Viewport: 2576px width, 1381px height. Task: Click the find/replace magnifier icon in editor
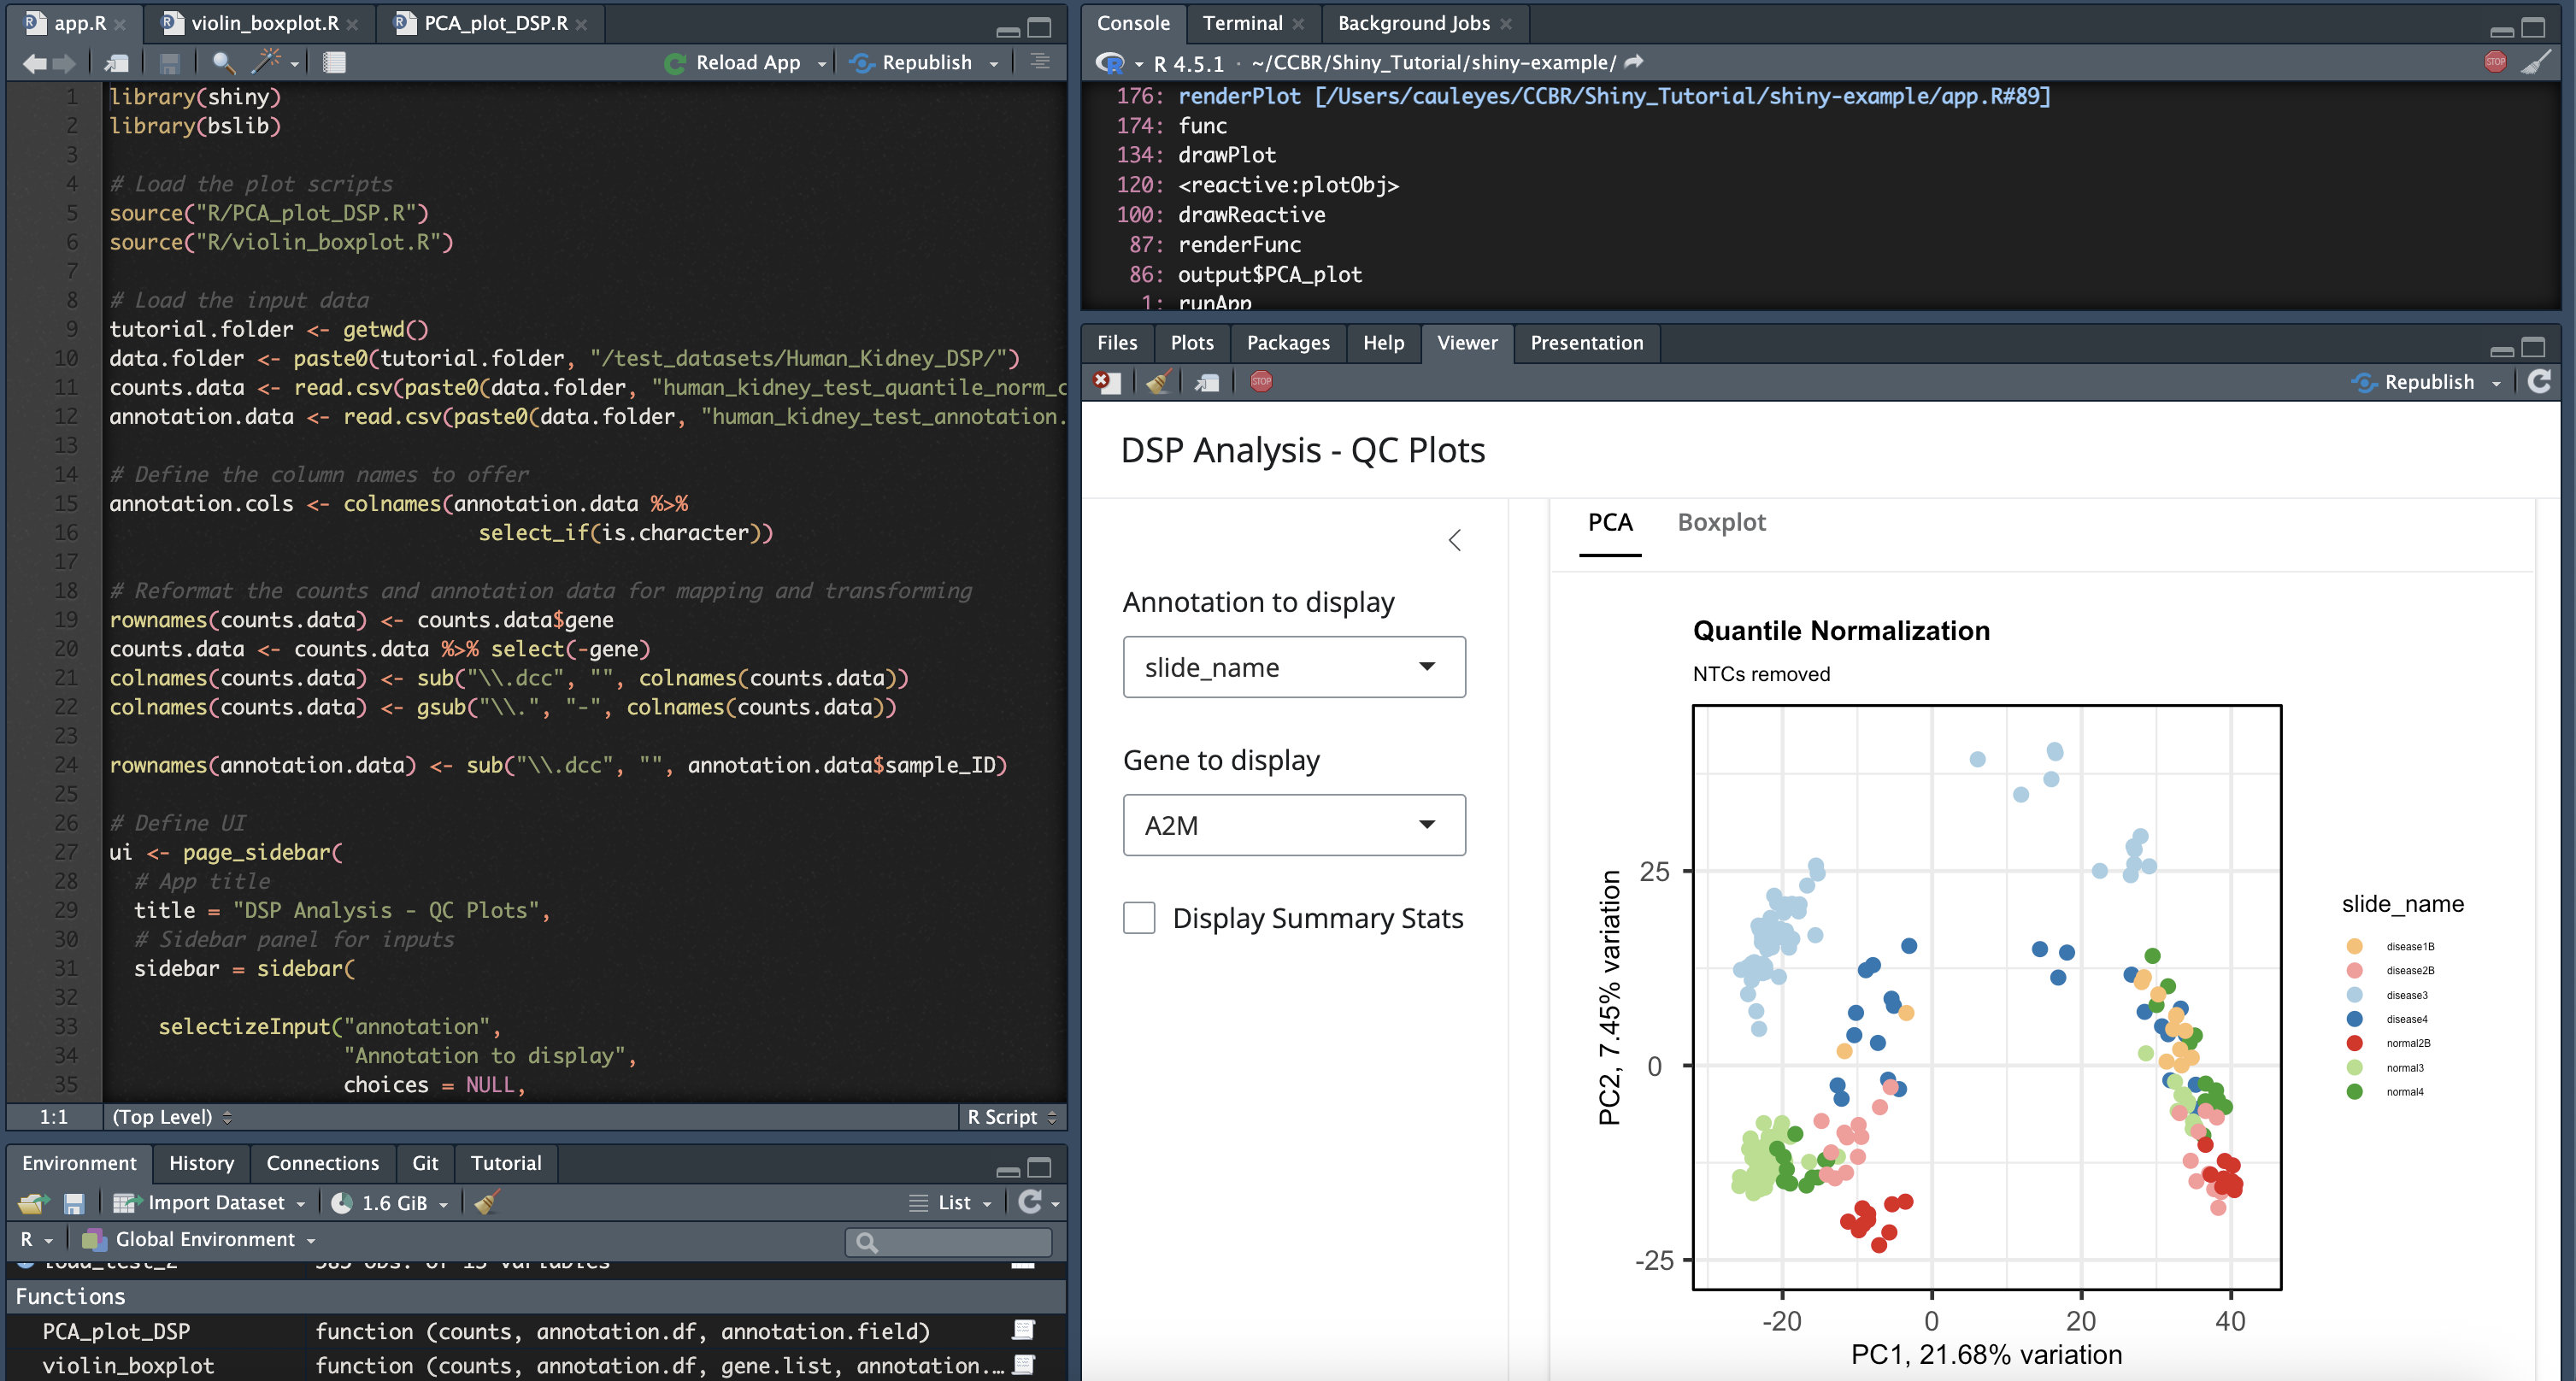(223, 63)
